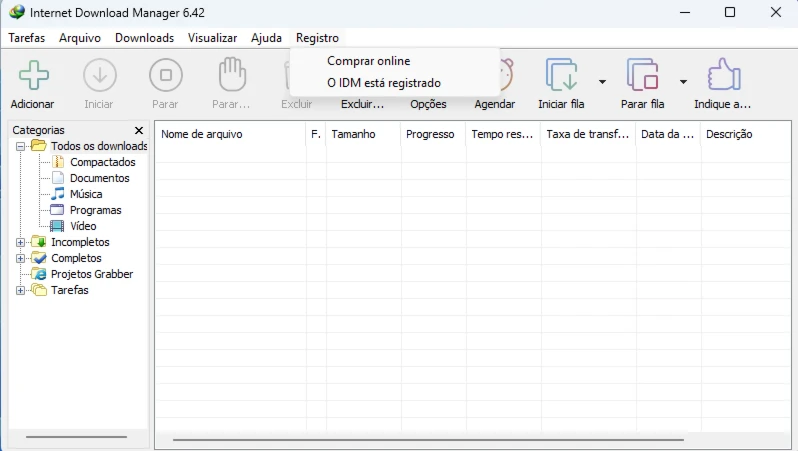
Task: Expand the Incompletos tree node
Action: pos(21,242)
